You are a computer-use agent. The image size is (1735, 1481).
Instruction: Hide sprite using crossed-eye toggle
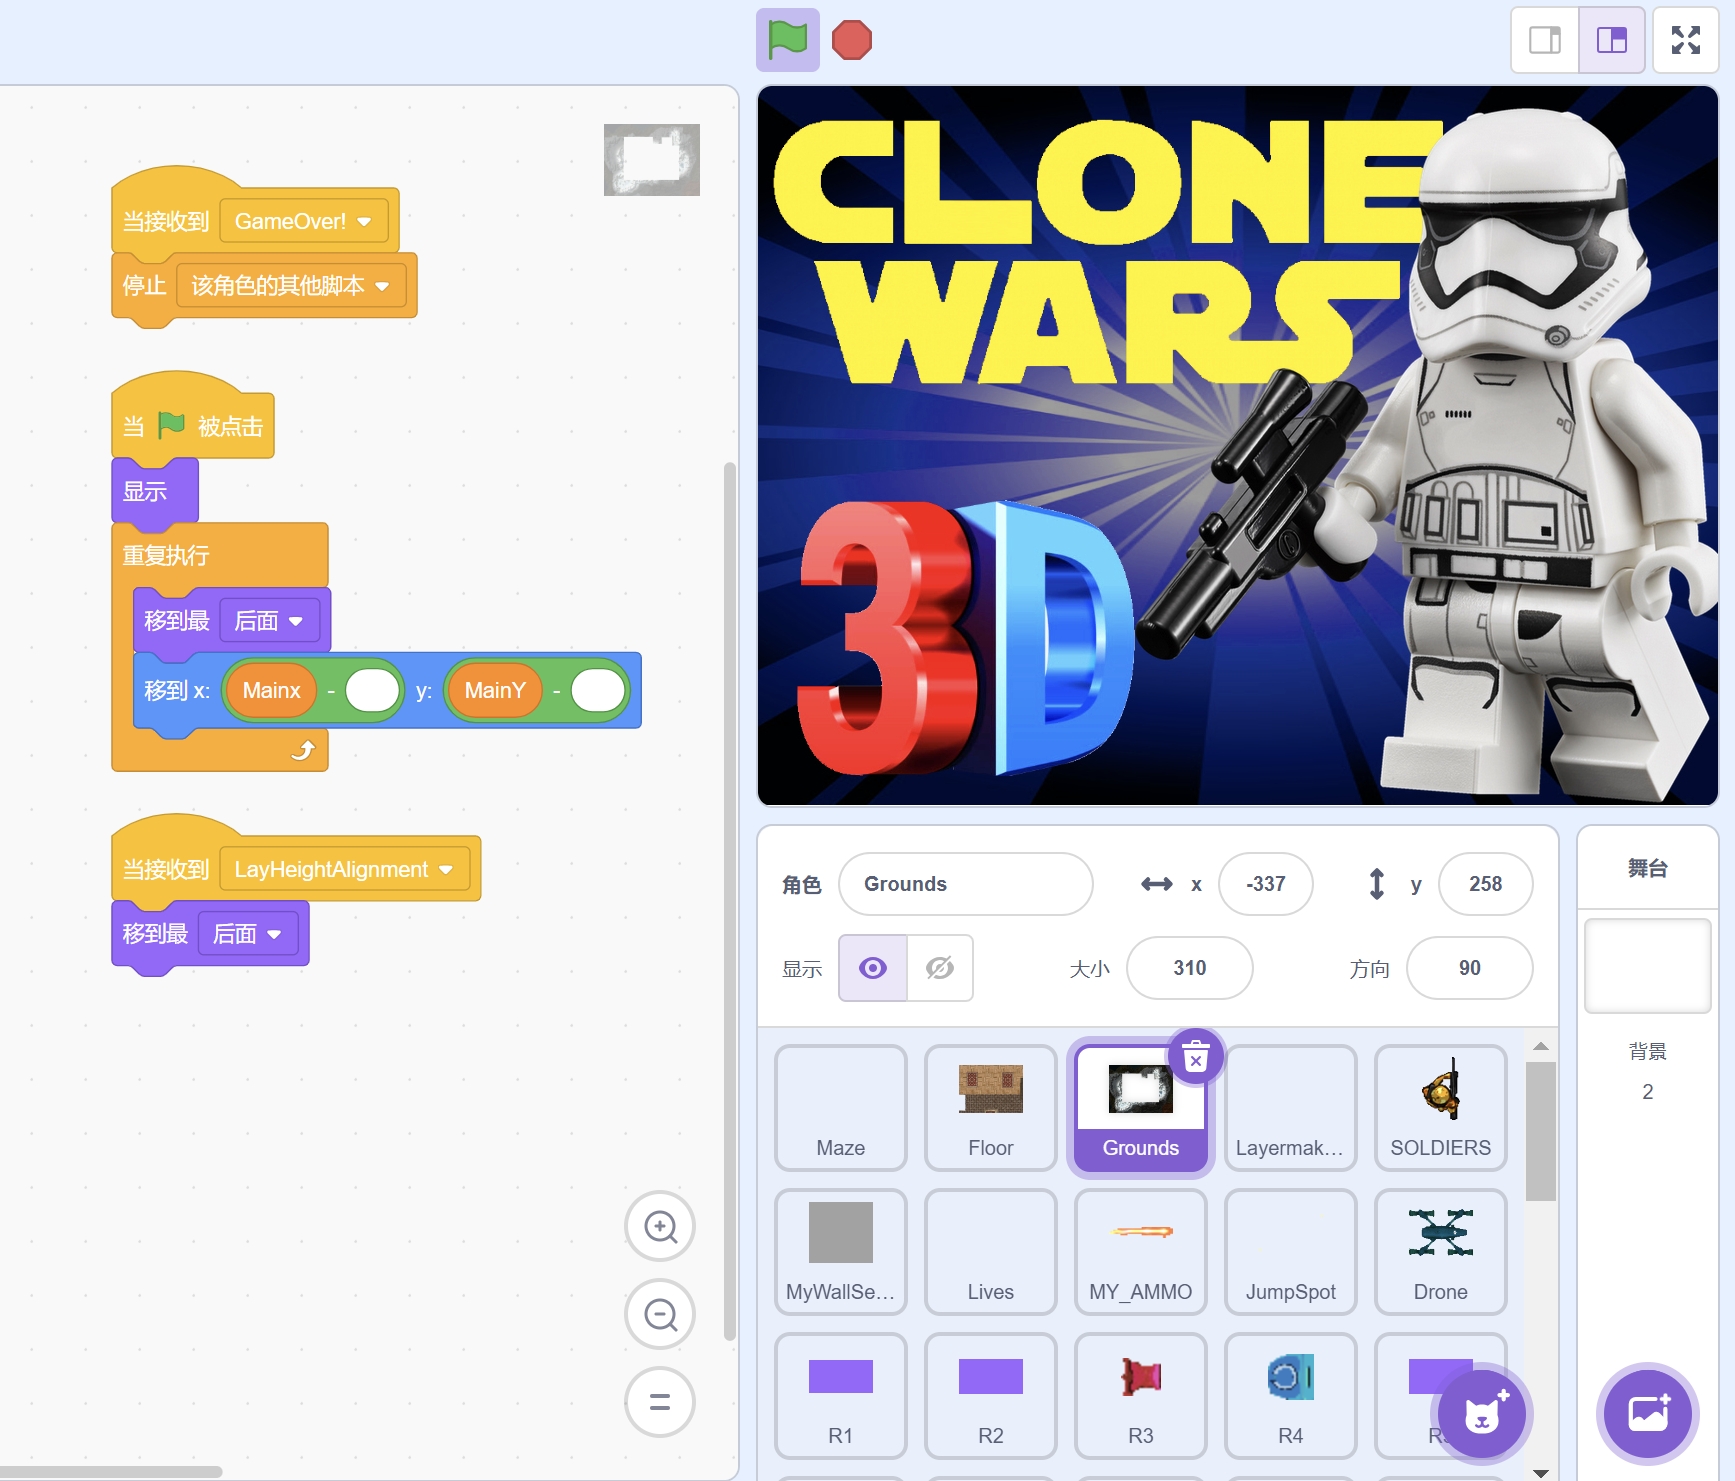click(x=940, y=968)
